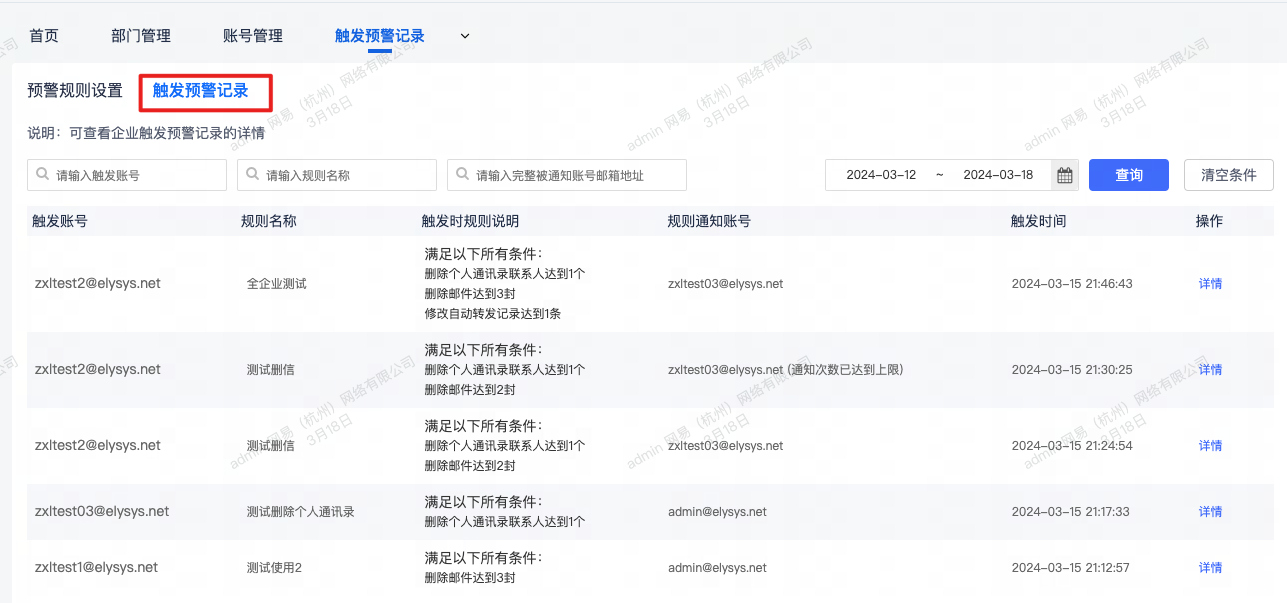
Task: View 详情 for 测试删除个人通讯录 record
Action: coord(1210,512)
